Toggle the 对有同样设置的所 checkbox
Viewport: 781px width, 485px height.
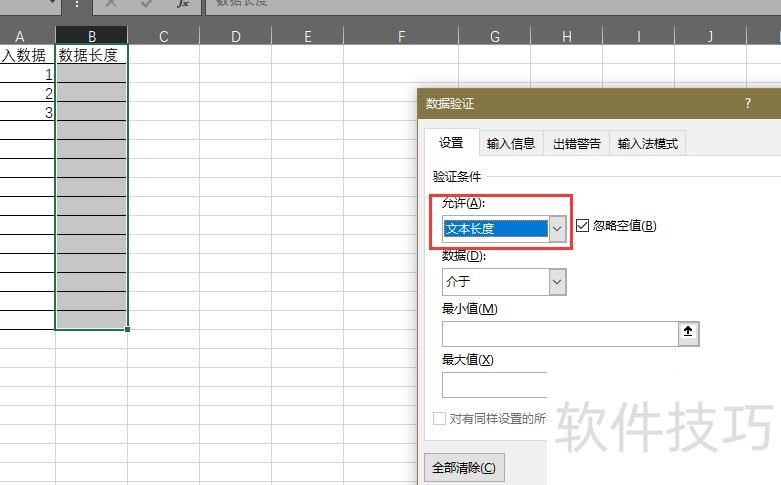(439, 419)
